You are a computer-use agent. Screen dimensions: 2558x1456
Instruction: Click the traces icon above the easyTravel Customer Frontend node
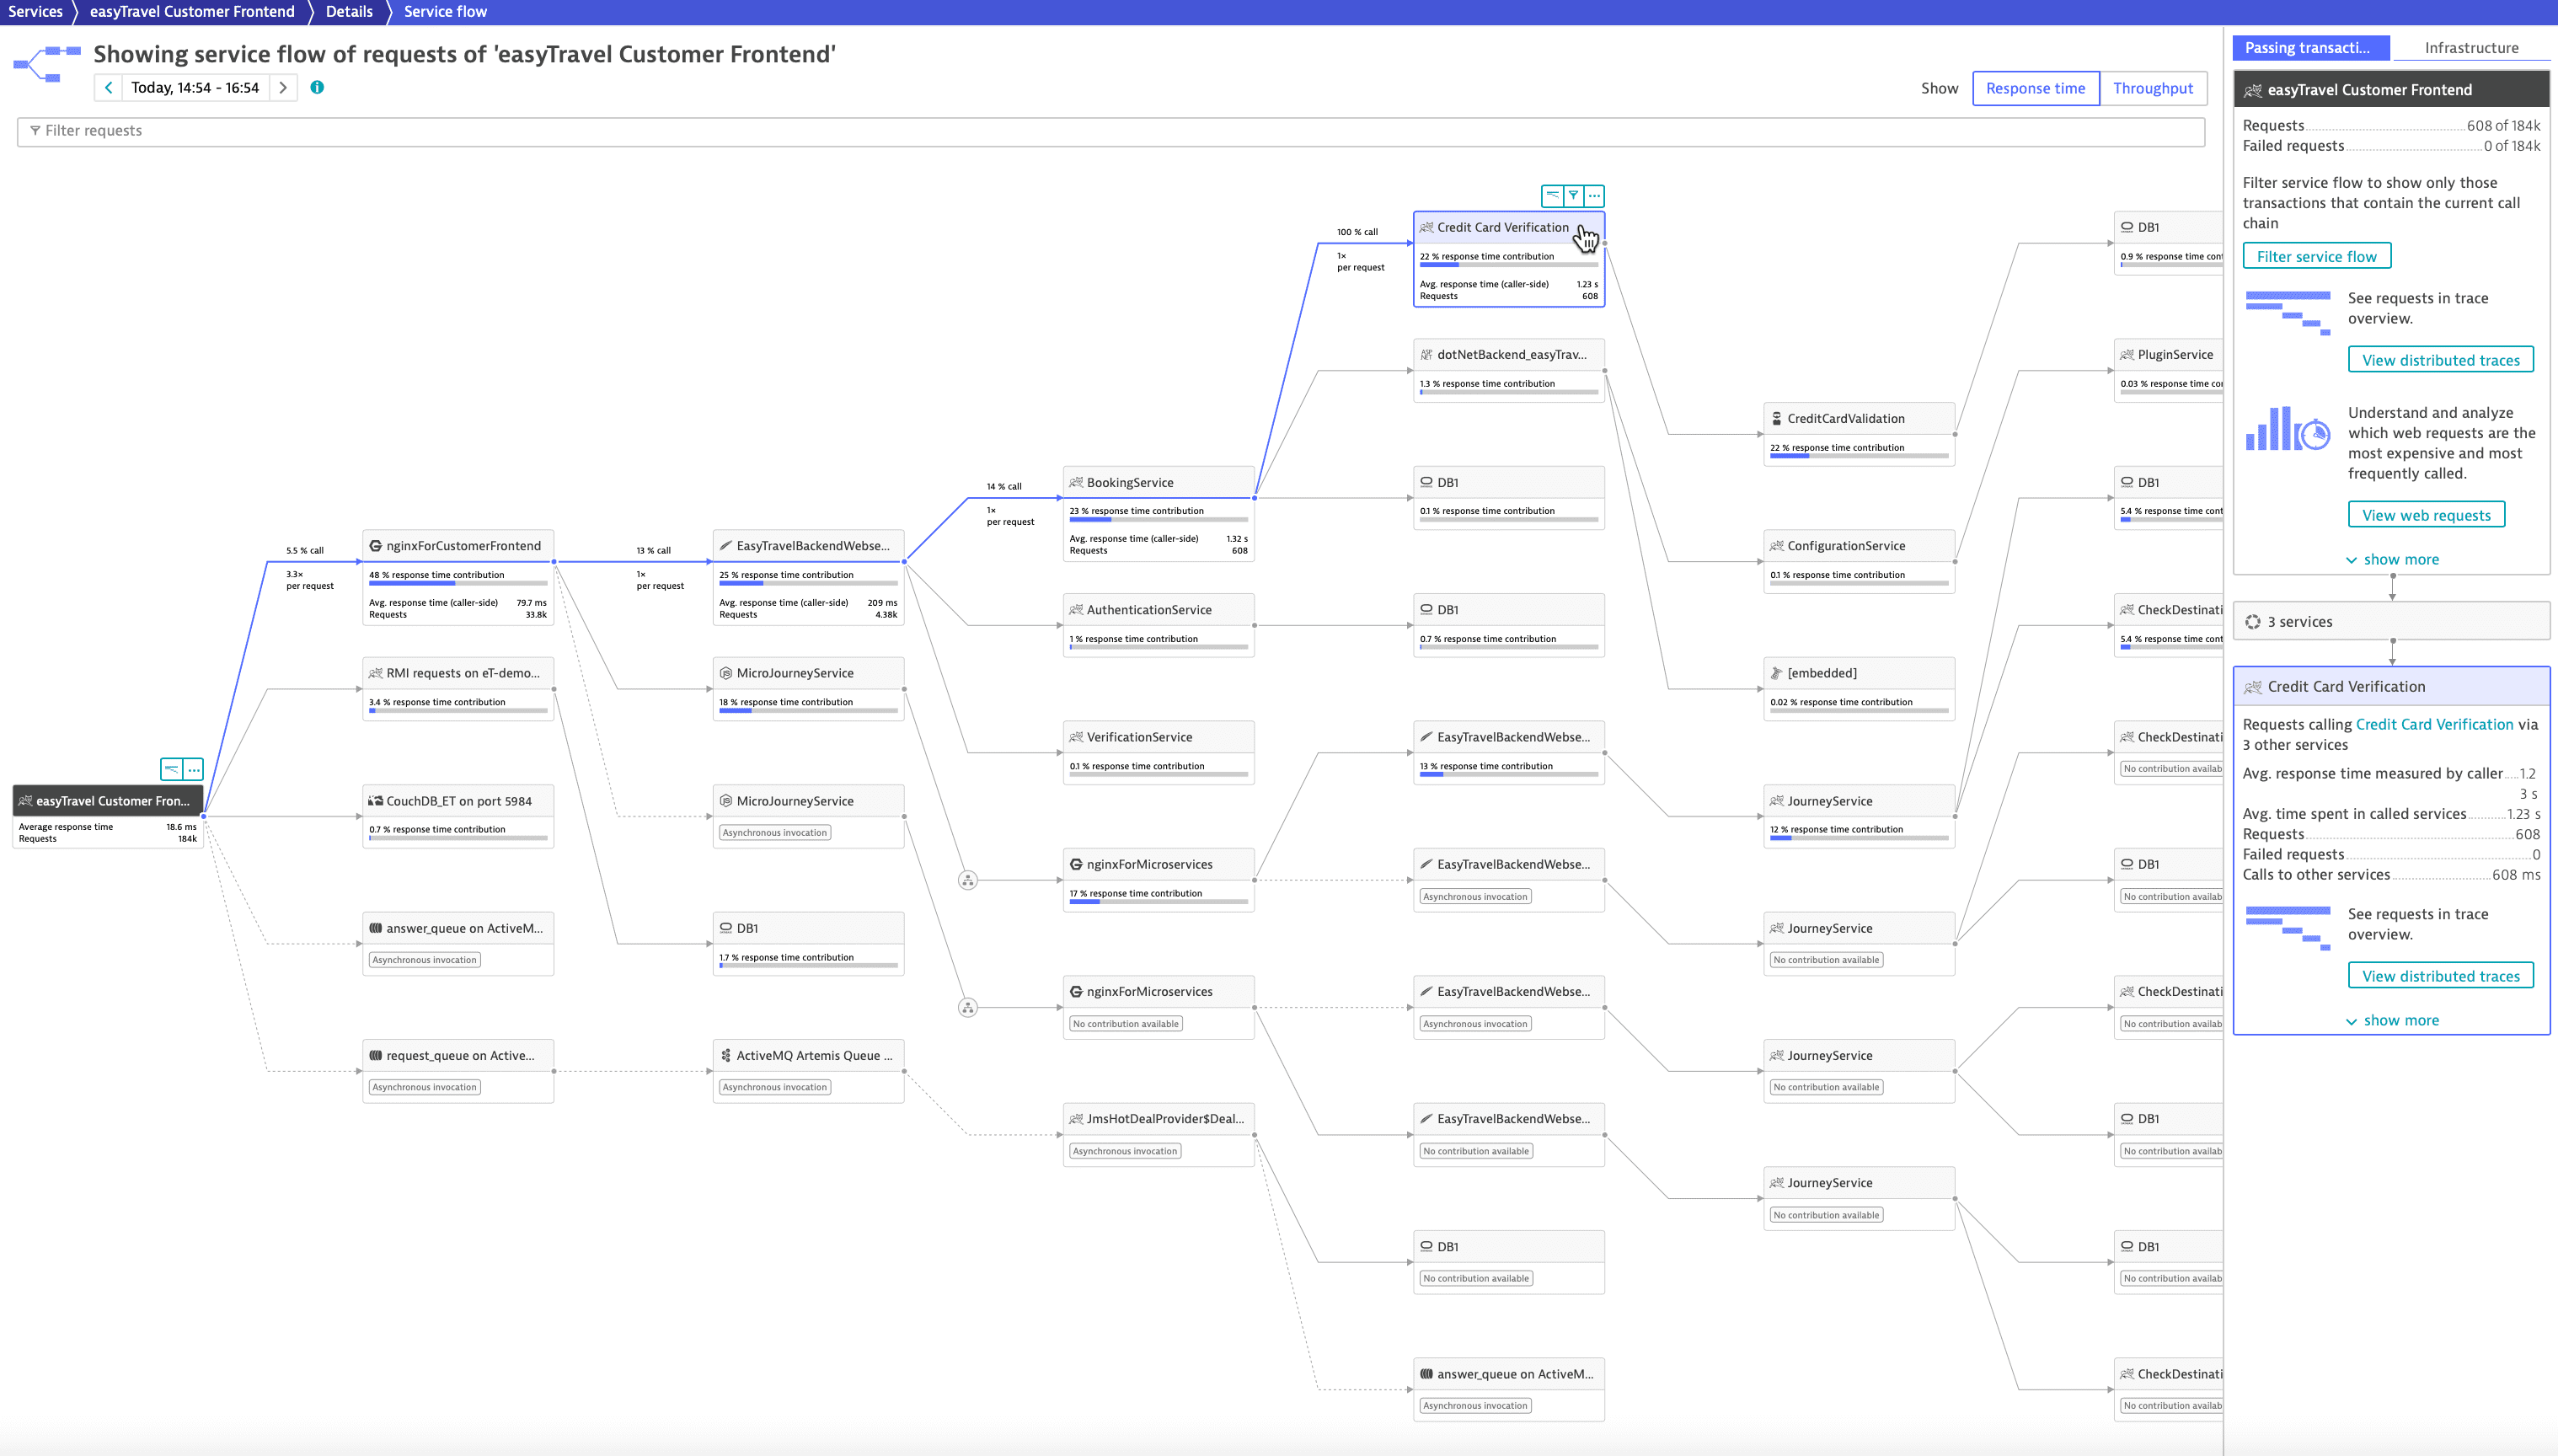172,769
